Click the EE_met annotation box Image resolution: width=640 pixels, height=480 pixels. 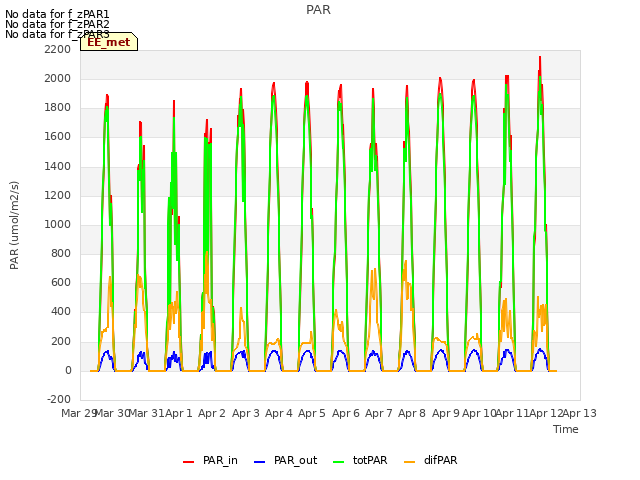(x=109, y=42)
